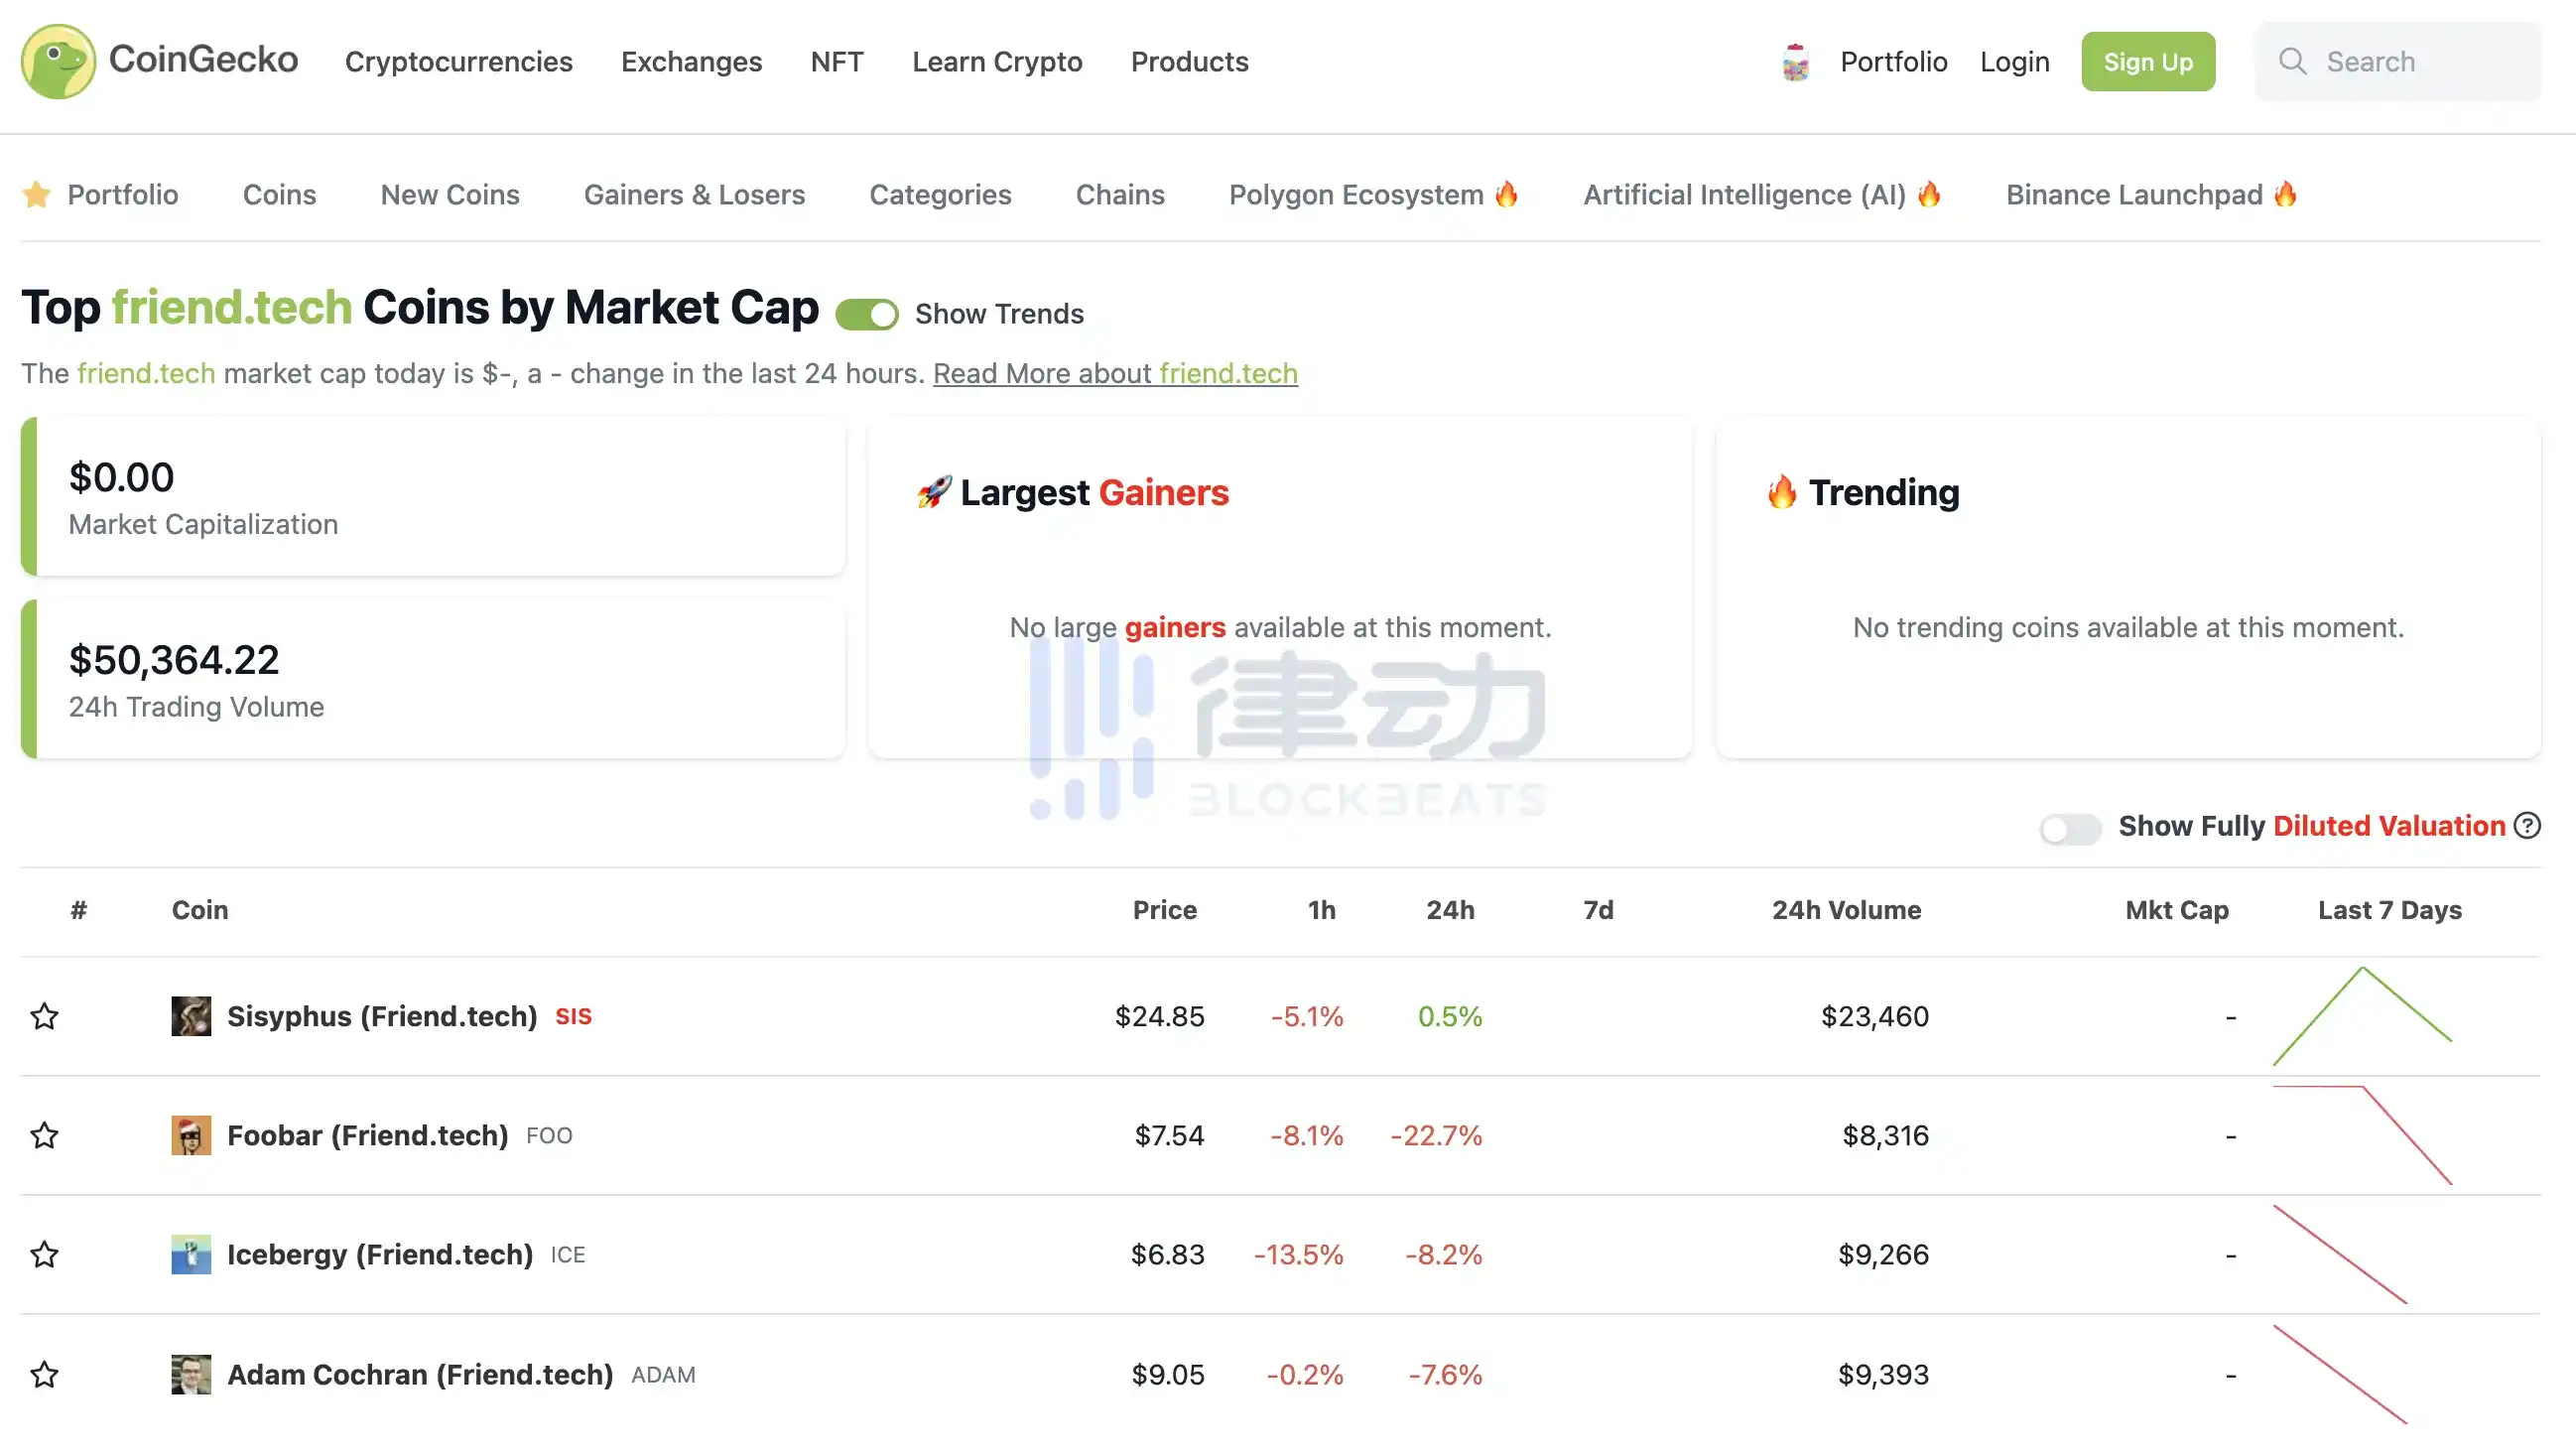Open the Adam Cochran 7-day sparkline chart
This screenshot has width=2576, height=1455.
pyautogui.click(x=2340, y=1374)
